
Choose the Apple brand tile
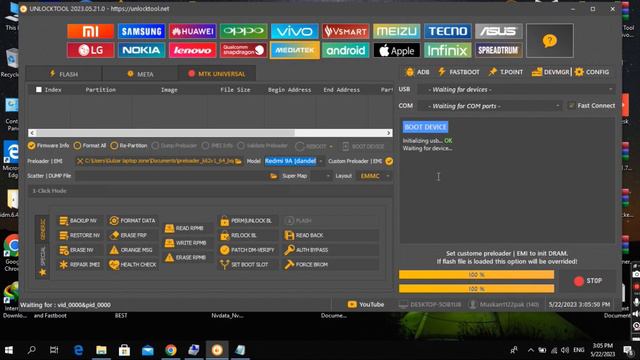(396, 50)
